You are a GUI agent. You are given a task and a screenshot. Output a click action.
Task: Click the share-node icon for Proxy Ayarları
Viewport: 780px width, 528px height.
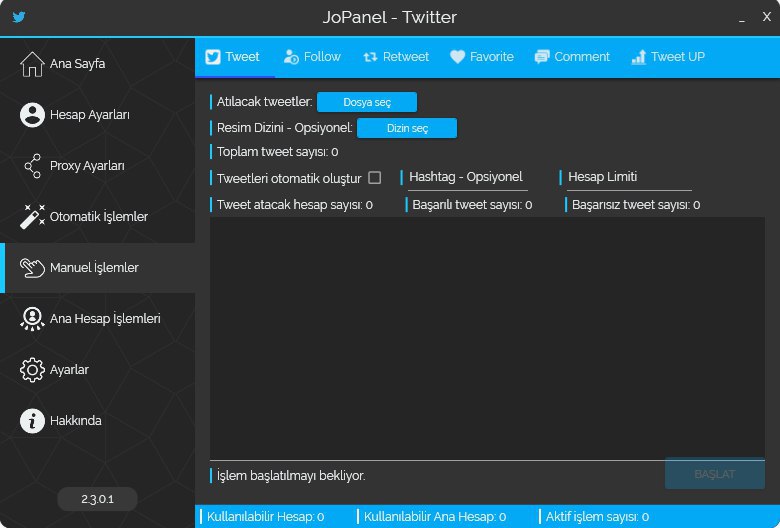(x=32, y=166)
